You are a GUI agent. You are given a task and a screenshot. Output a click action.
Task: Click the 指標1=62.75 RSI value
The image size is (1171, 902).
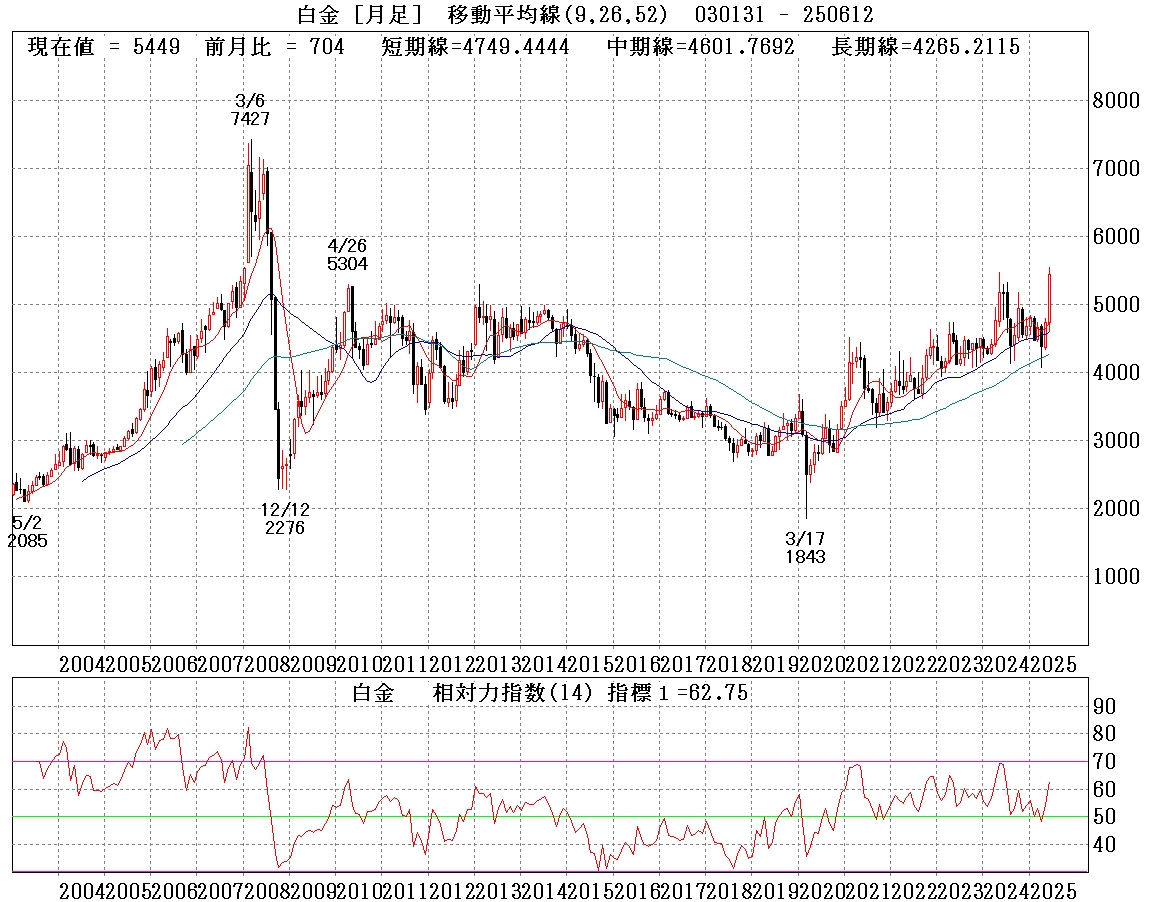tap(678, 692)
